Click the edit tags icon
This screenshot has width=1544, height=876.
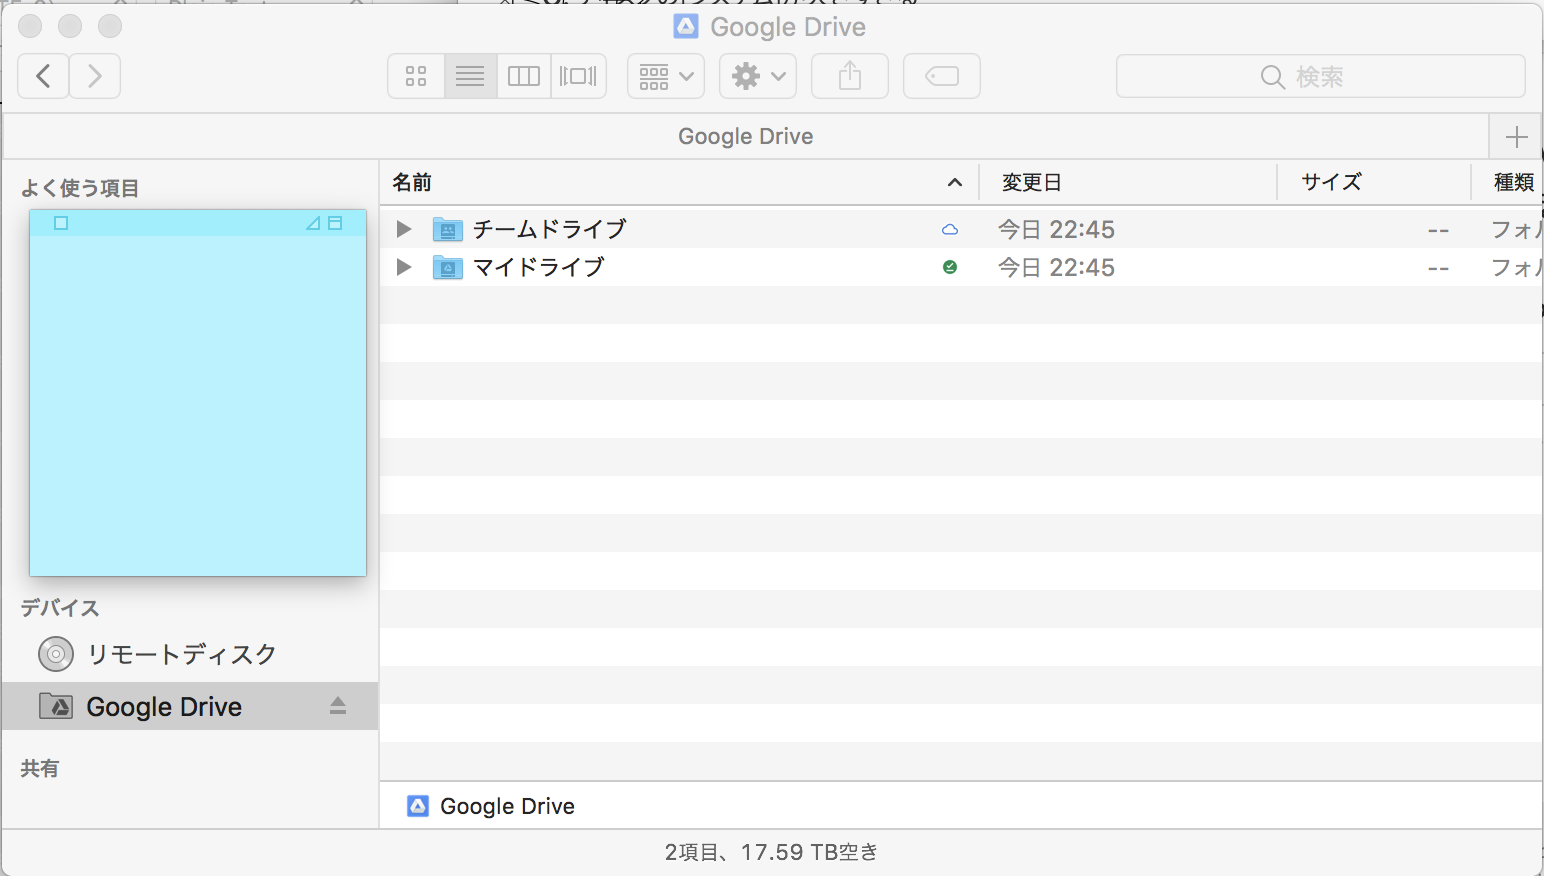[x=942, y=76]
